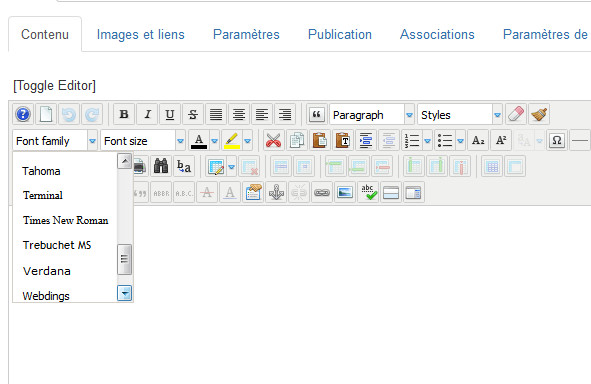
Task: Click the scissors cut icon
Action: 273,141
